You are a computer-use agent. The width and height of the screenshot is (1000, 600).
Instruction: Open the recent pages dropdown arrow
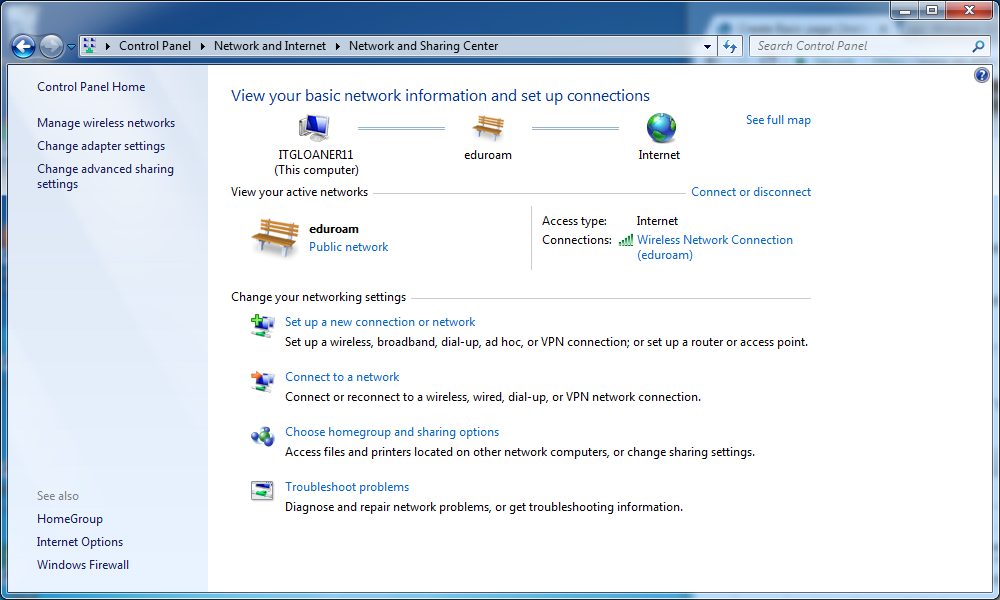[72, 47]
